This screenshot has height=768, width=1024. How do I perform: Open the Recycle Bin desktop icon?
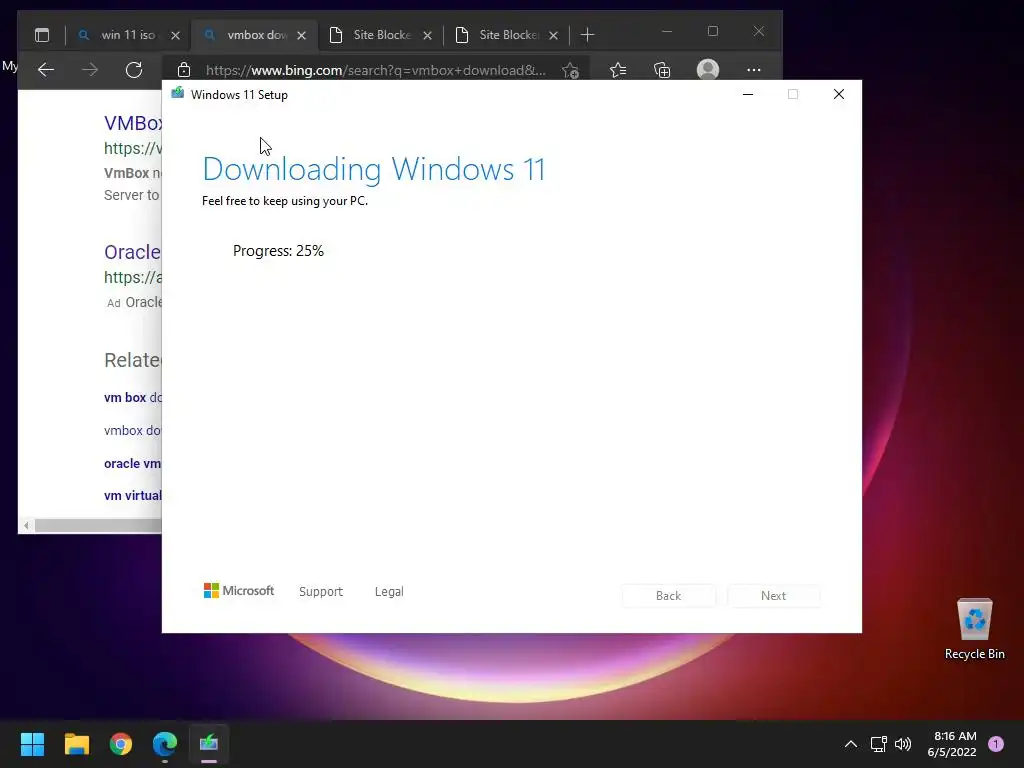pyautogui.click(x=974, y=629)
